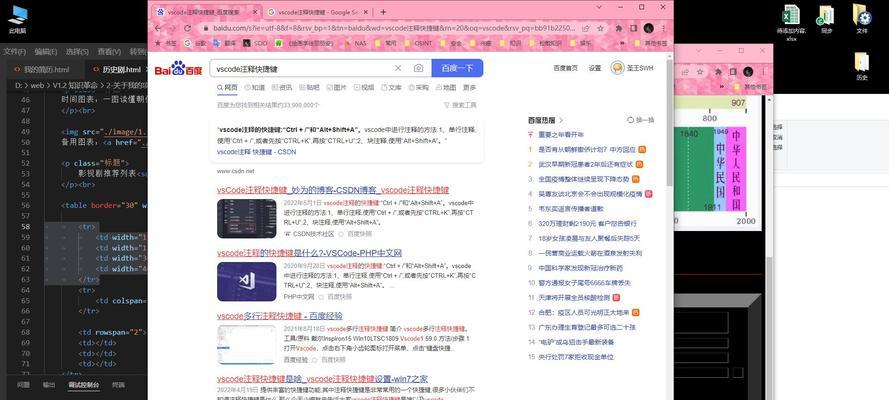889x400 pixels.
Task: Clear the Baidu search box text
Action: (x=398, y=68)
